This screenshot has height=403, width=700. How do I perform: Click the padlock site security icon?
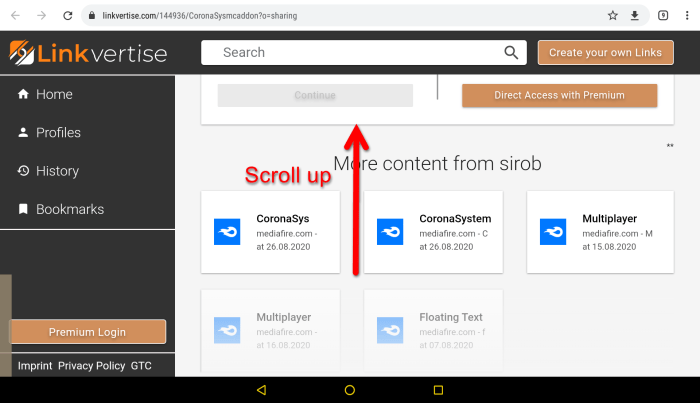click(92, 16)
